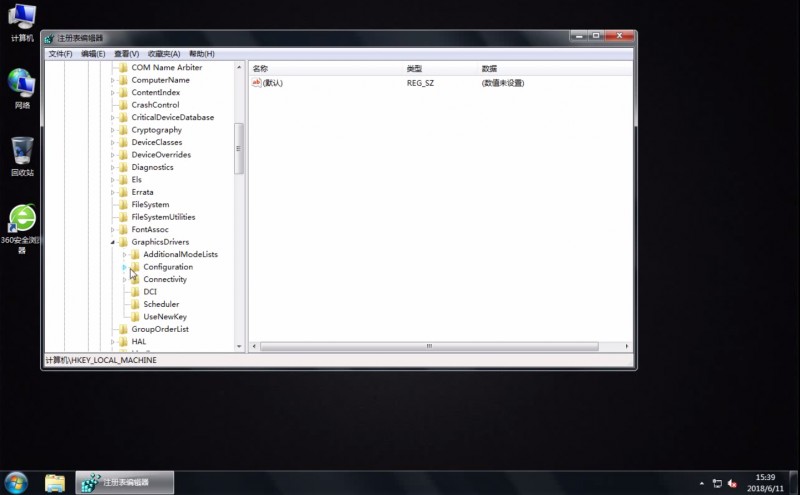
Task: Select the FileSystem key
Action: coord(150,205)
